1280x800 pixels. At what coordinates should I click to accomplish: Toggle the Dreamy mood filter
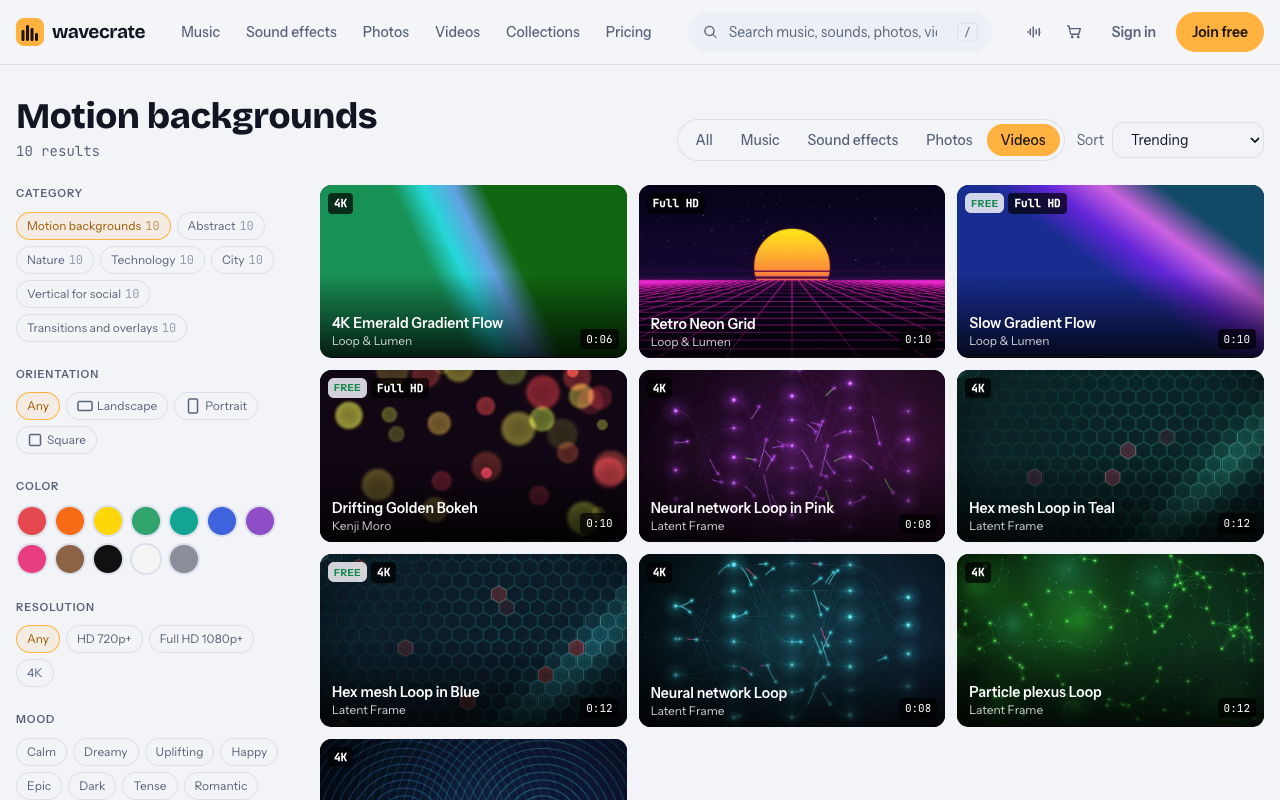tap(106, 752)
